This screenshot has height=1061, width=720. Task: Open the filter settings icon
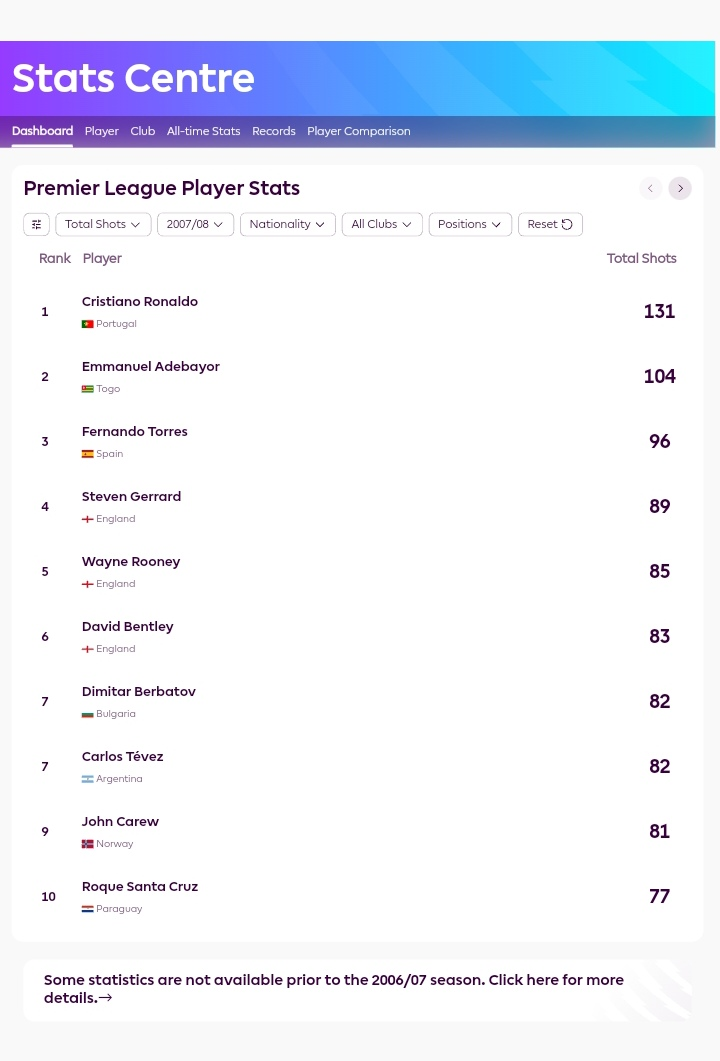37,224
